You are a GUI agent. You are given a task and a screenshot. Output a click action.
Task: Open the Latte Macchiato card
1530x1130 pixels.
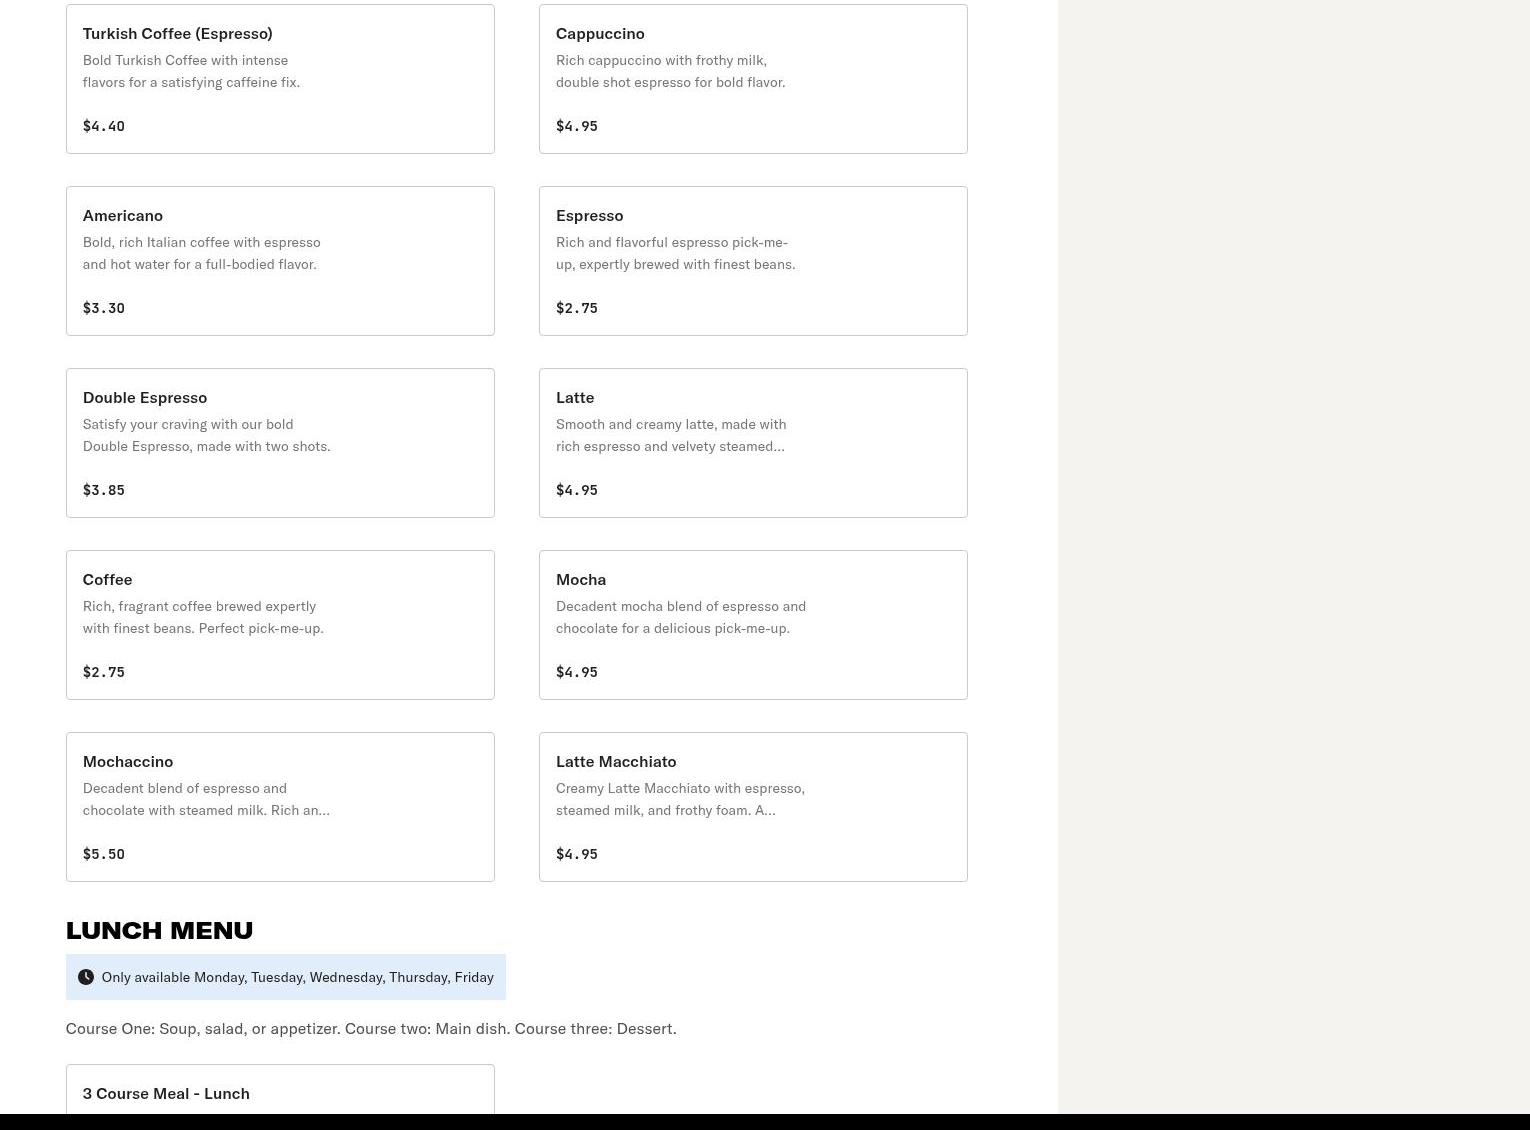752,807
